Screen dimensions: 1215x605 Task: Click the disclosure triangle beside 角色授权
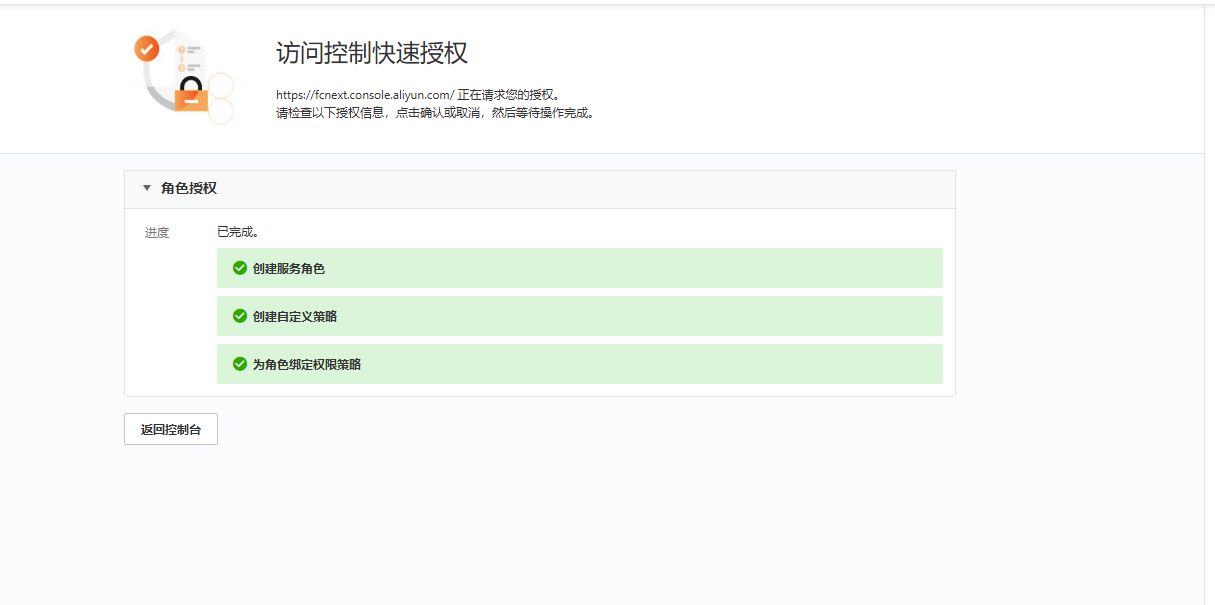point(146,188)
